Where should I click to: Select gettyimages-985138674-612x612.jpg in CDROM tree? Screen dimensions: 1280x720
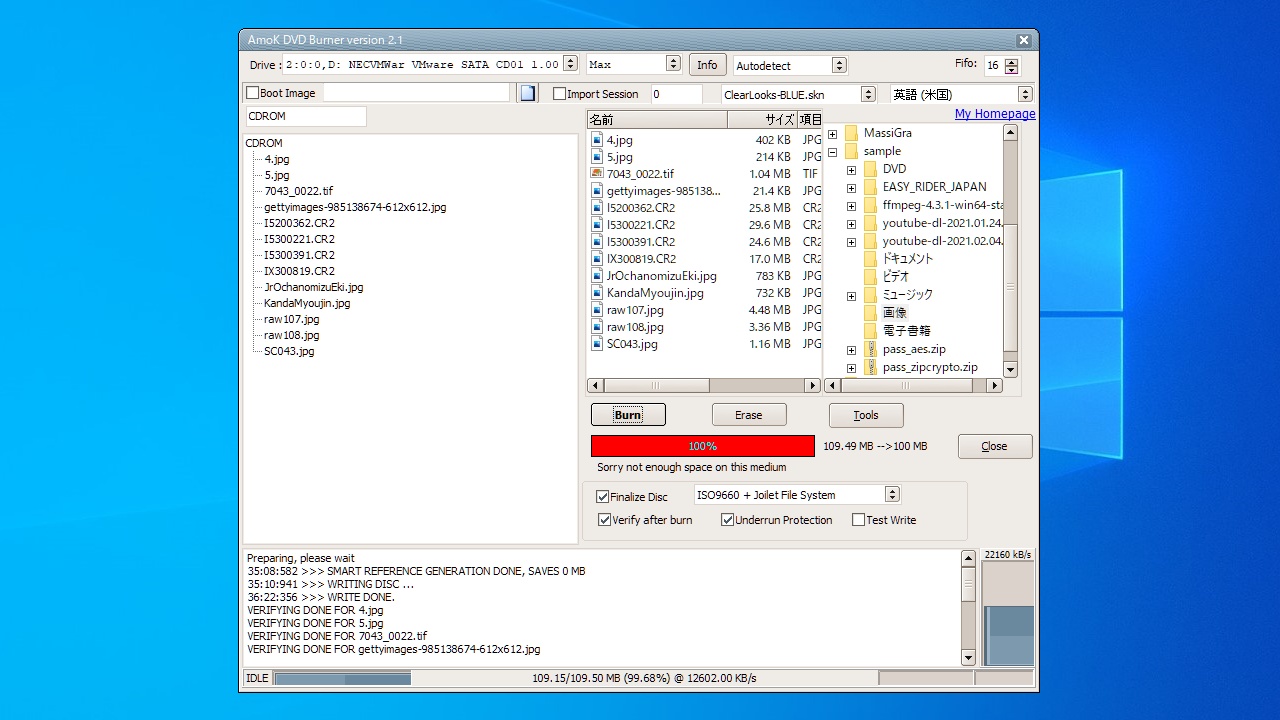355,207
